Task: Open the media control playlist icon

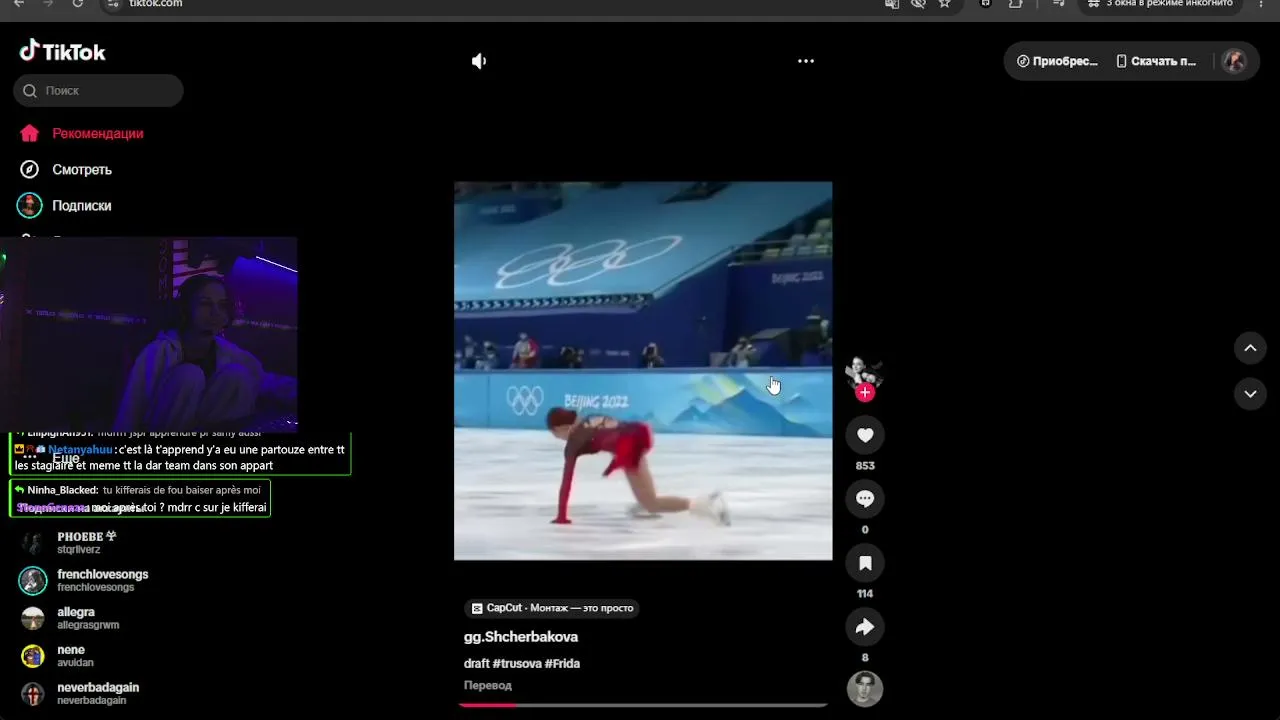Action: click(1059, 4)
